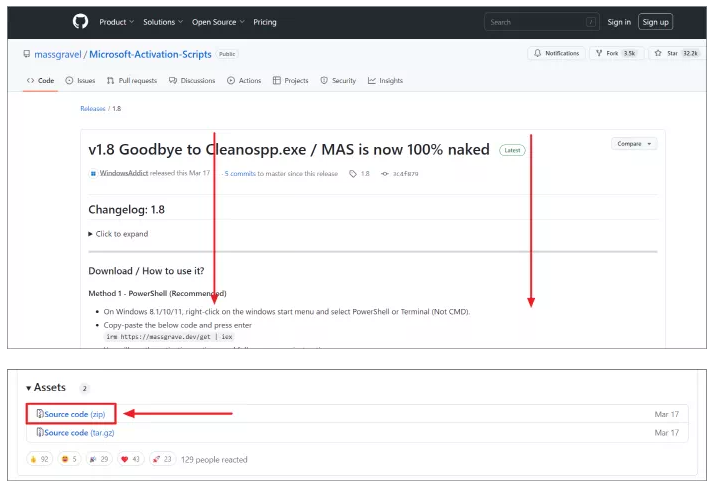Screen dimensions: 720x493
Task: Click the Issues circle icon
Action: click(x=69, y=80)
